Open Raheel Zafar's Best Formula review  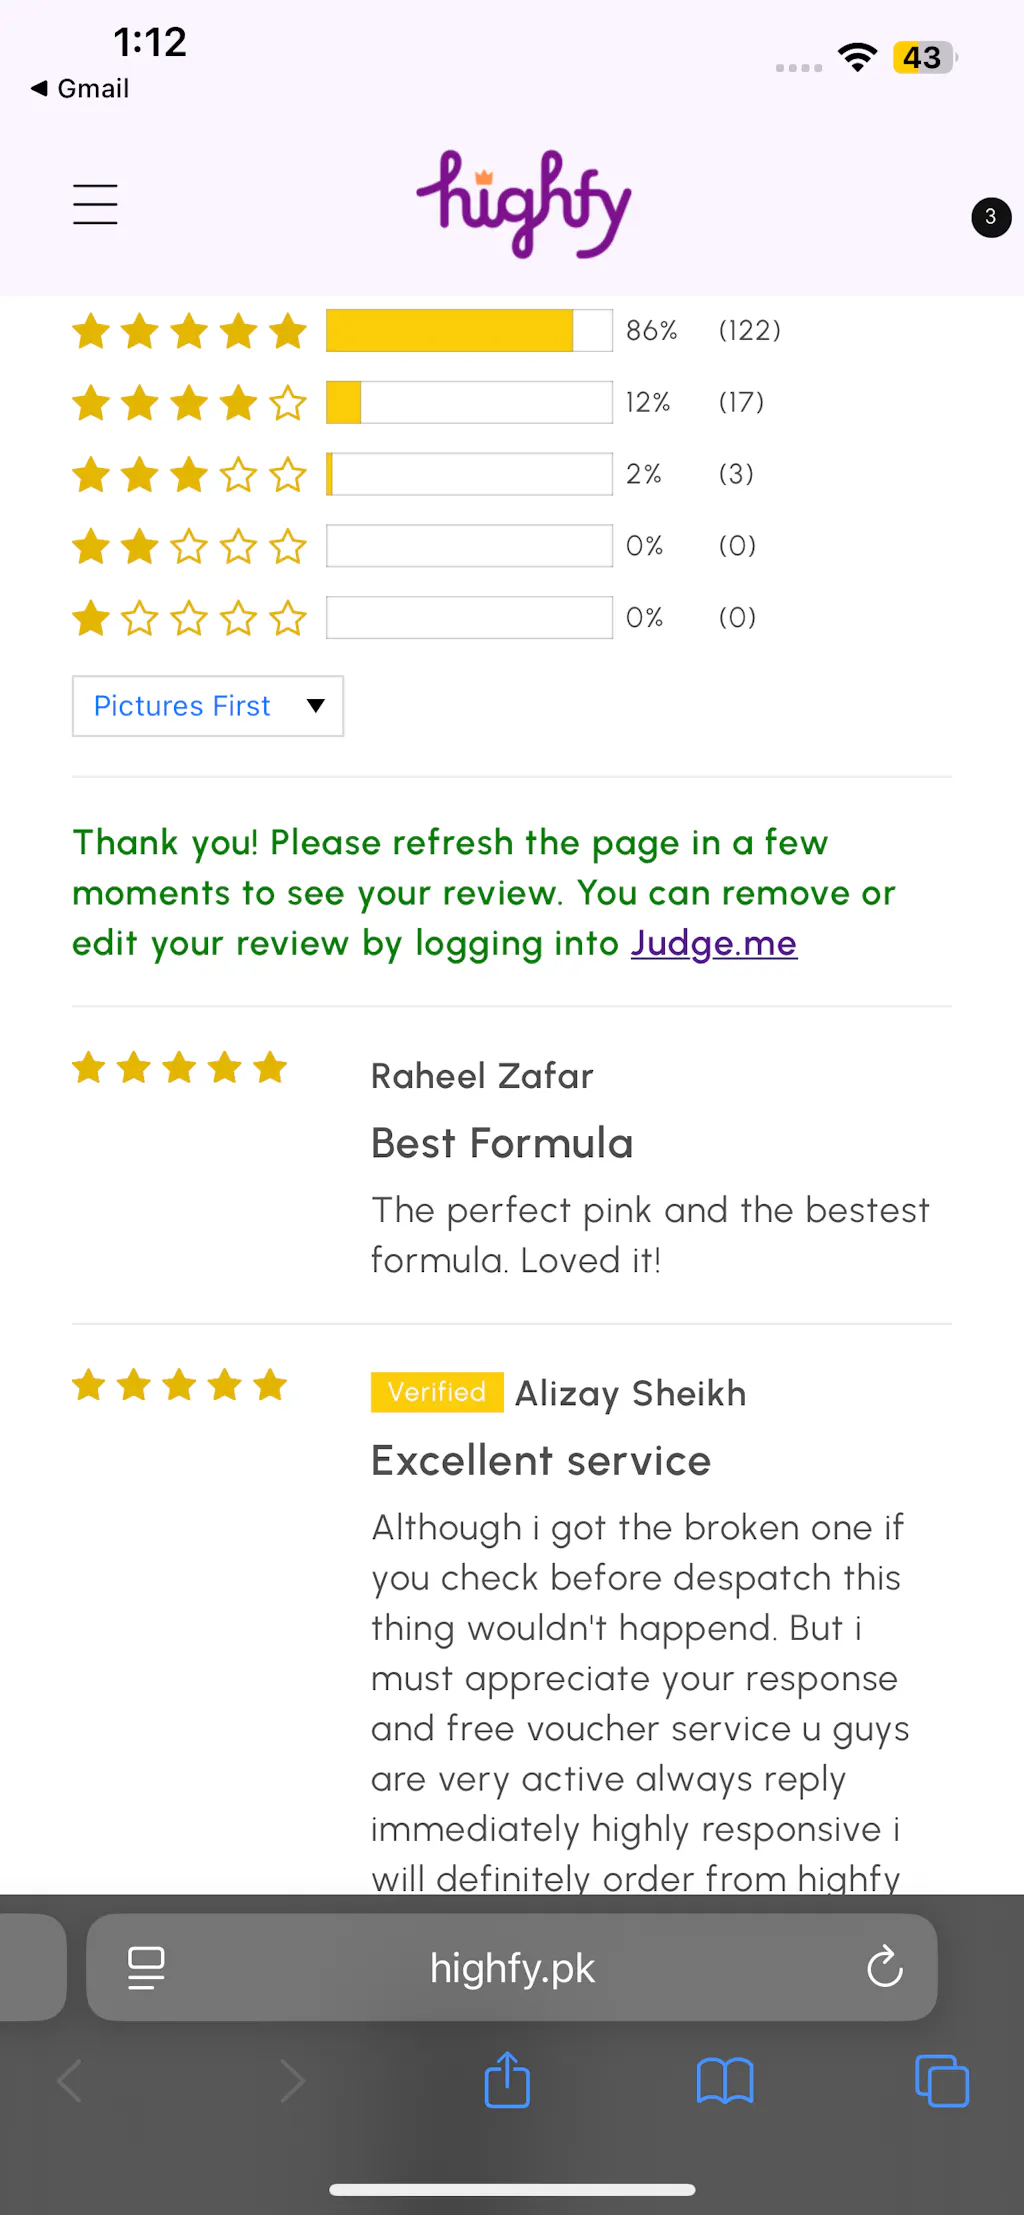(x=502, y=1143)
